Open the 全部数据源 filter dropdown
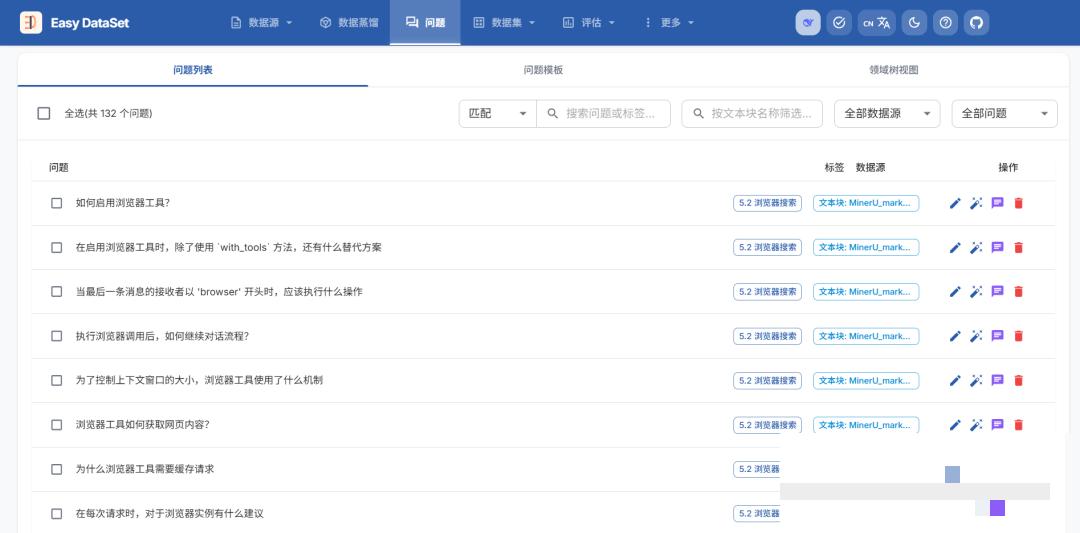Image resolution: width=1080 pixels, height=533 pixels. (x=887, y=114)
